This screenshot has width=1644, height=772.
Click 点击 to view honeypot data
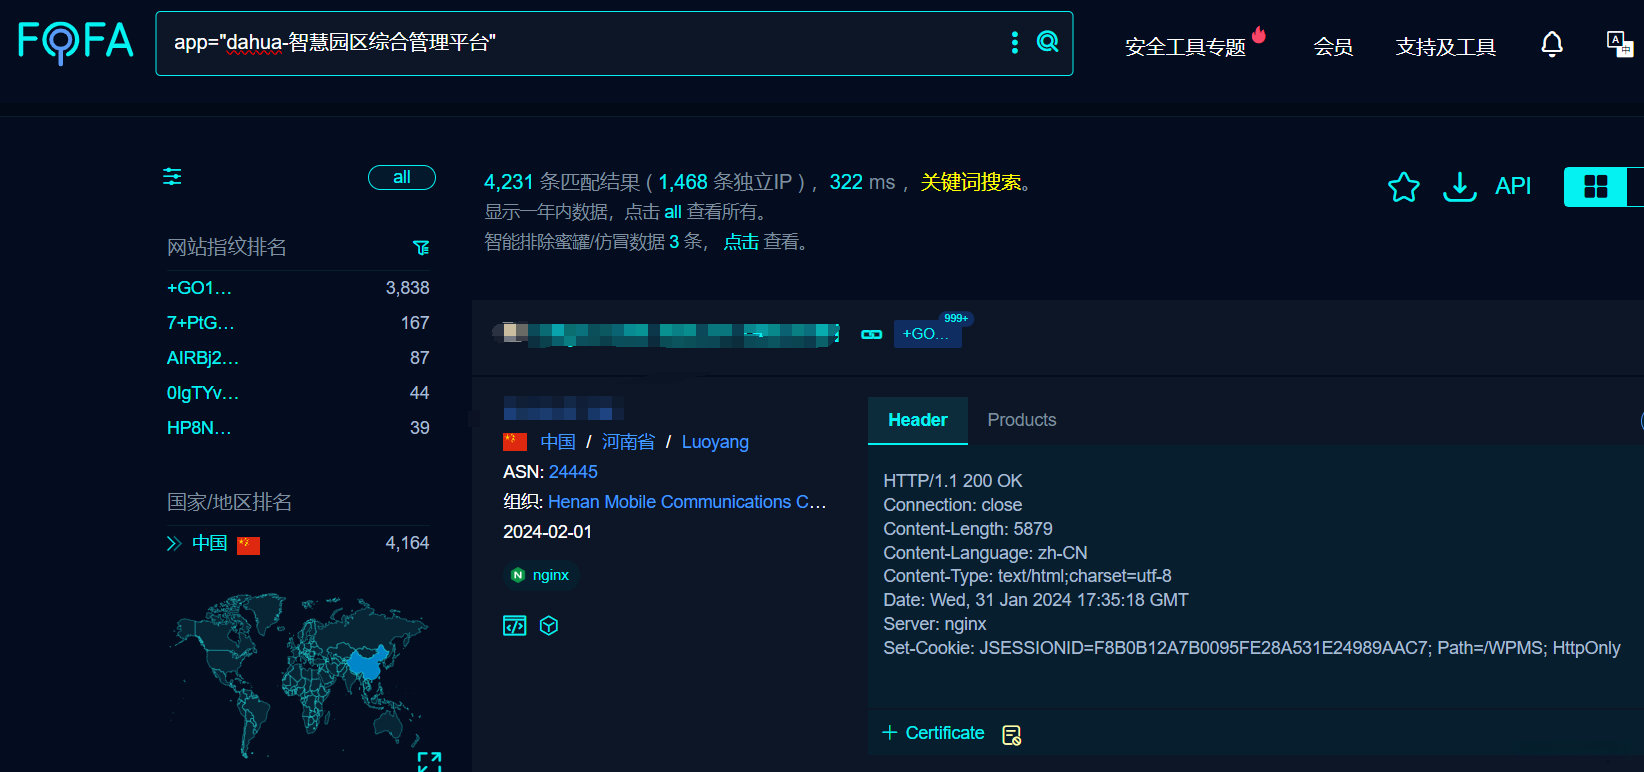741,242
